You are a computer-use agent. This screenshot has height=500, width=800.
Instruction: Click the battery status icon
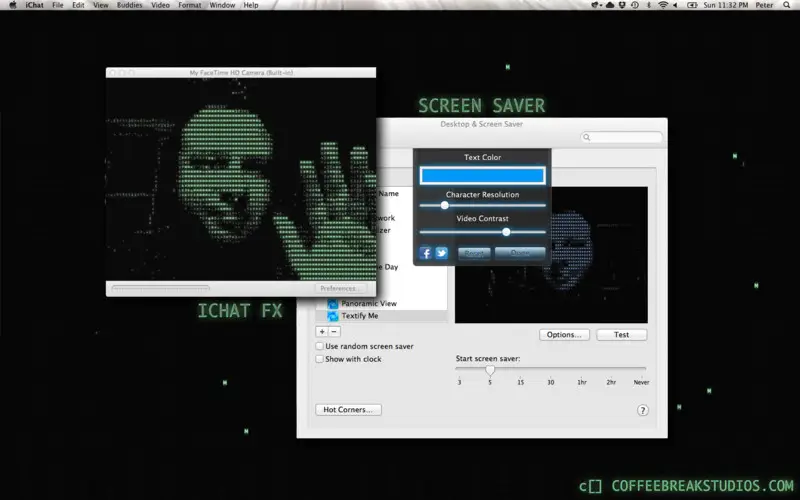[692, 5]
